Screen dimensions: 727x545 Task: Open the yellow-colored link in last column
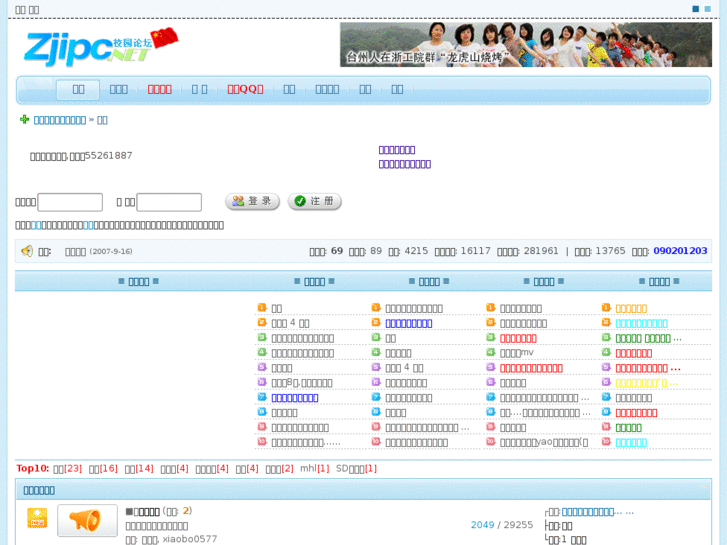[x=647, y=383]
